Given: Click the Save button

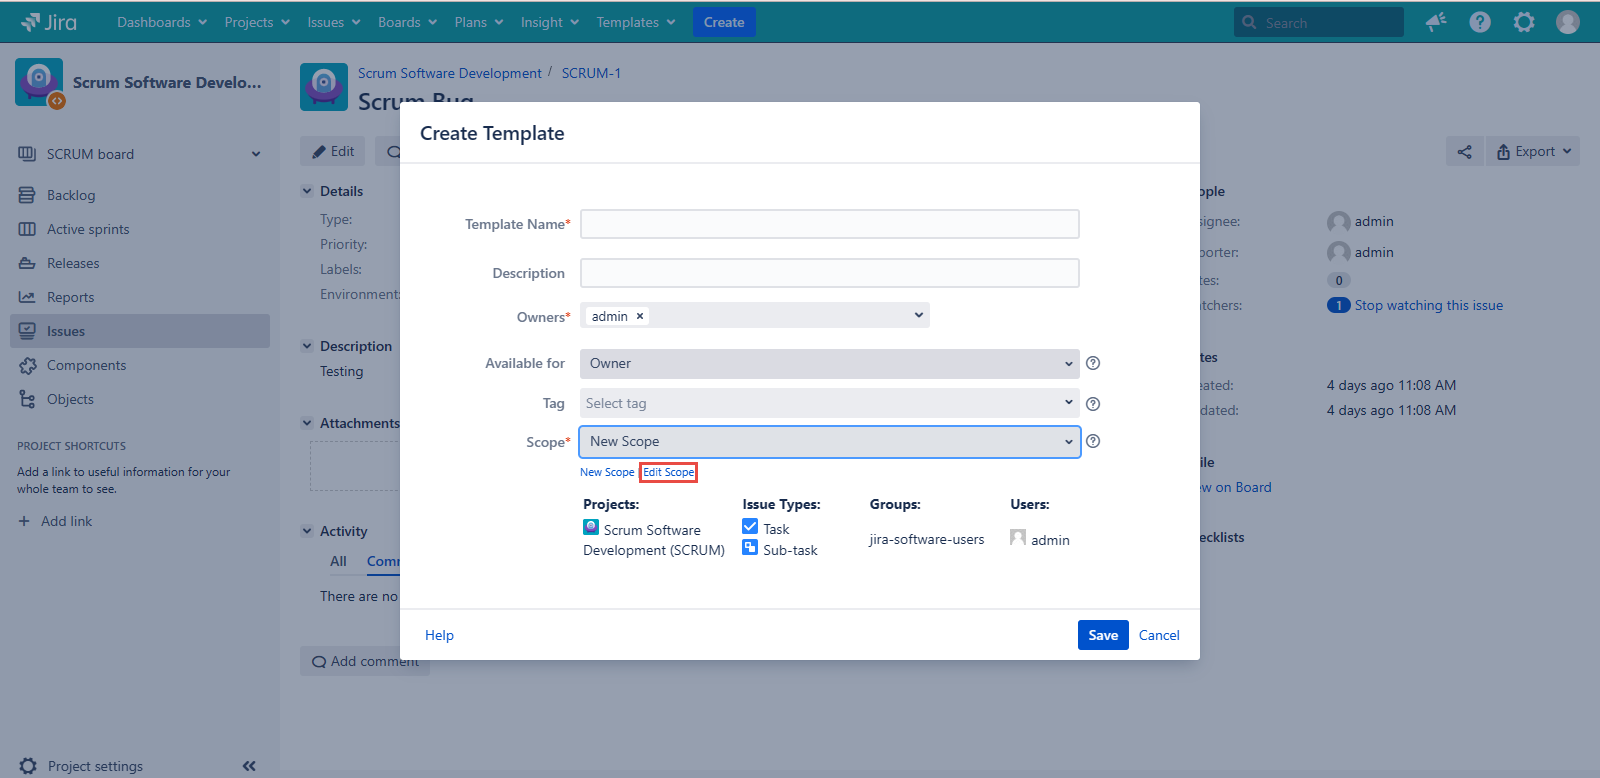Looking at the screenshot, I should [1103, 635].
